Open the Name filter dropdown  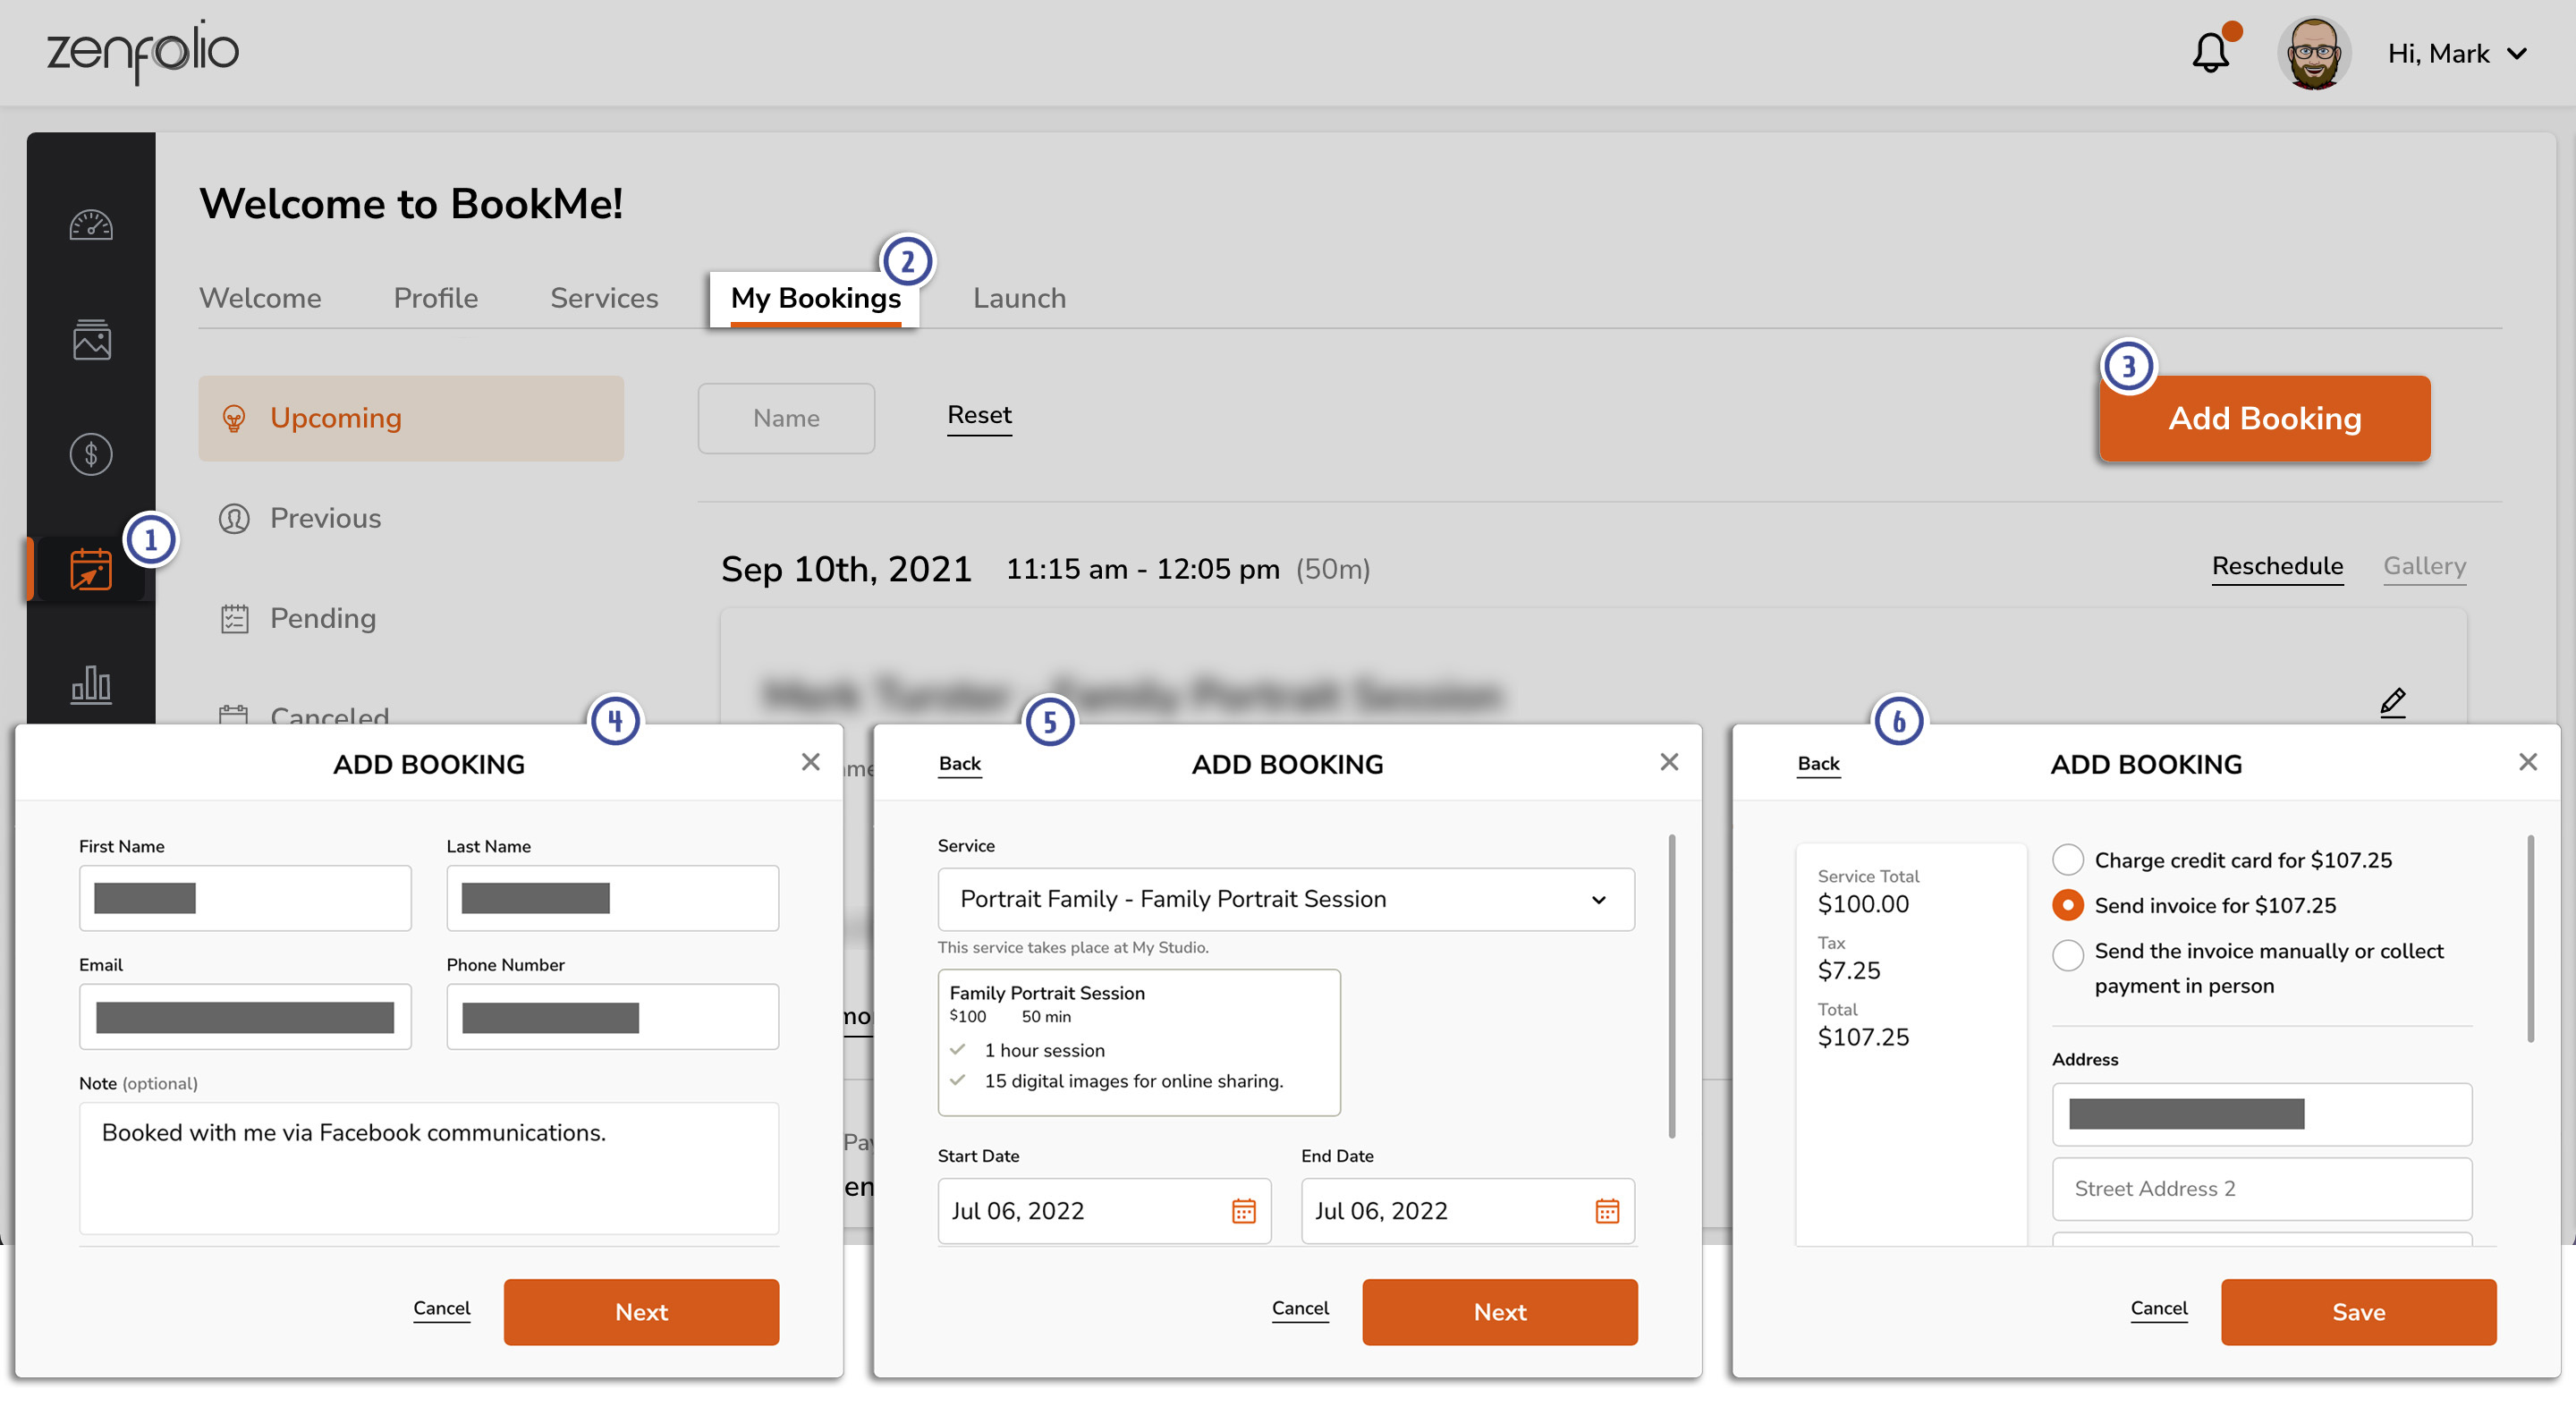pos(786,418)
